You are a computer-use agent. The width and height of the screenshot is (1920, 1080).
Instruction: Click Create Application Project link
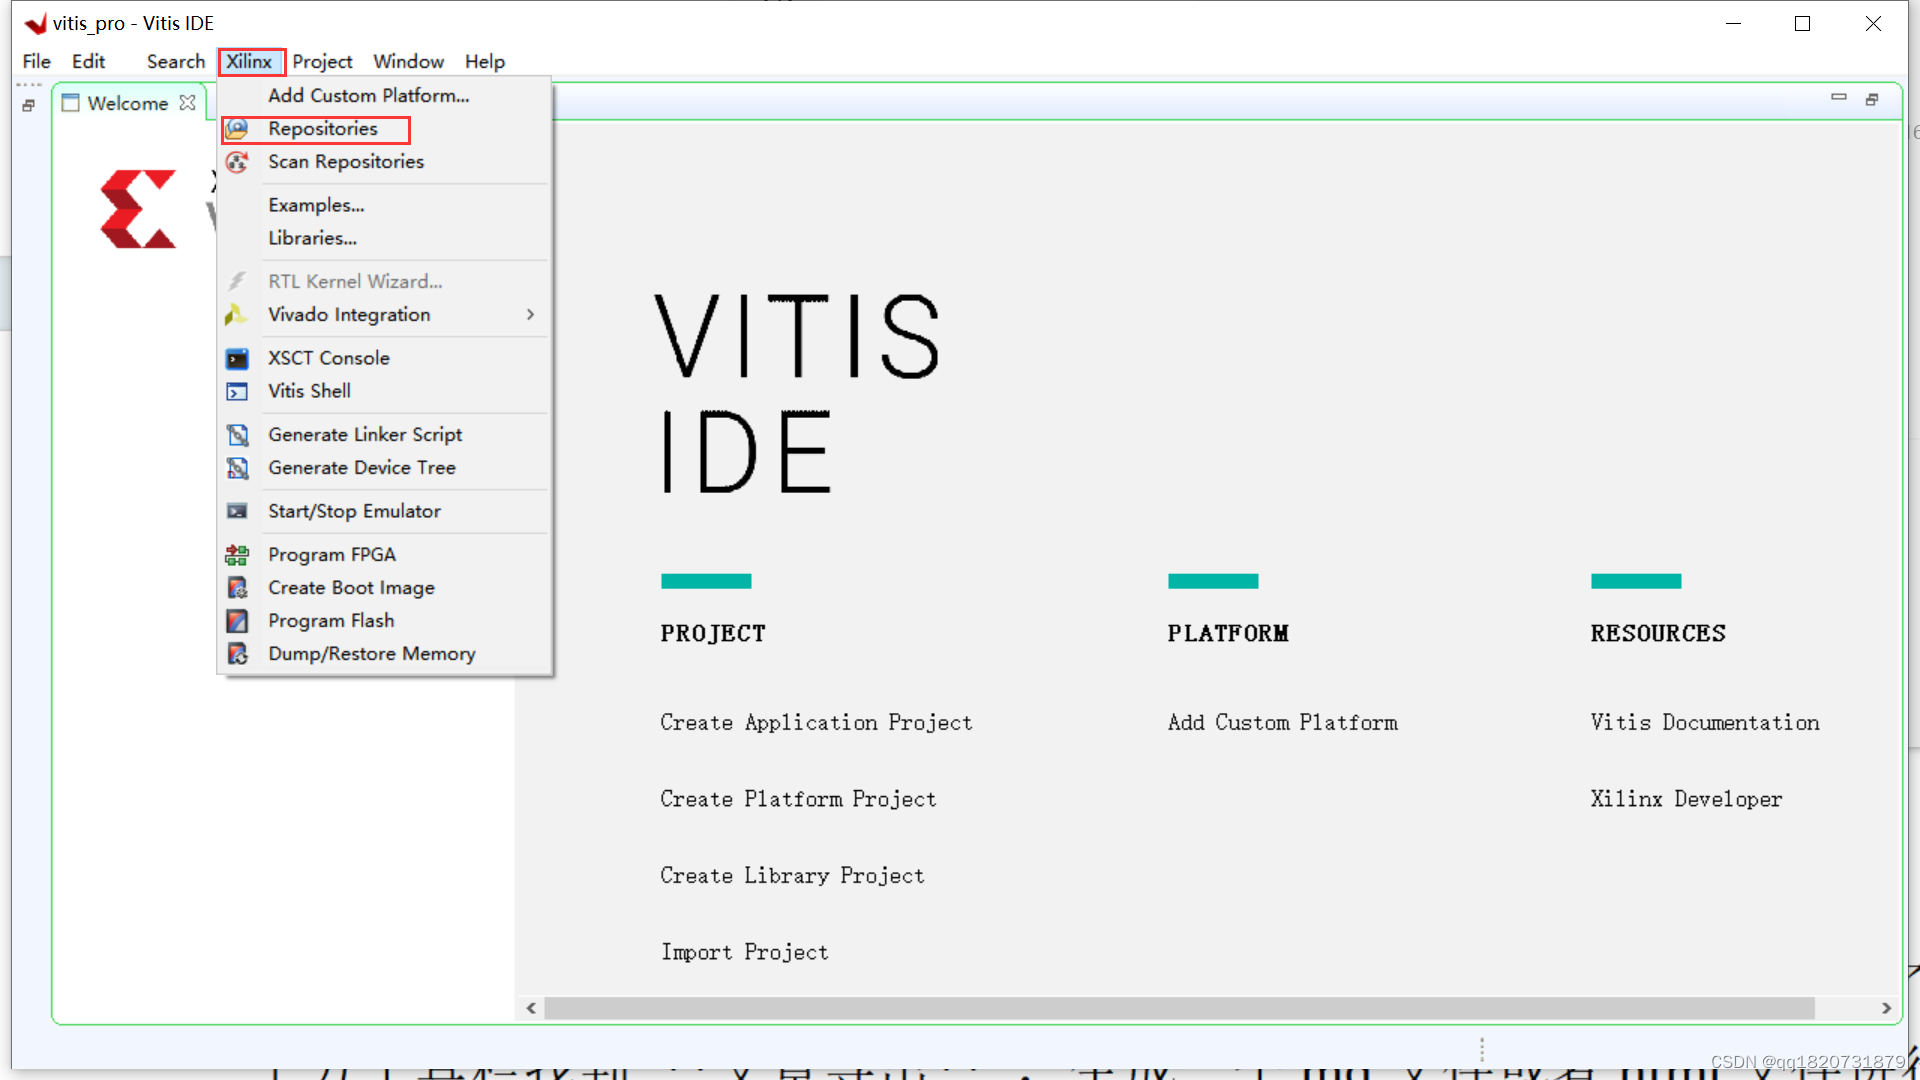point(816,723)
